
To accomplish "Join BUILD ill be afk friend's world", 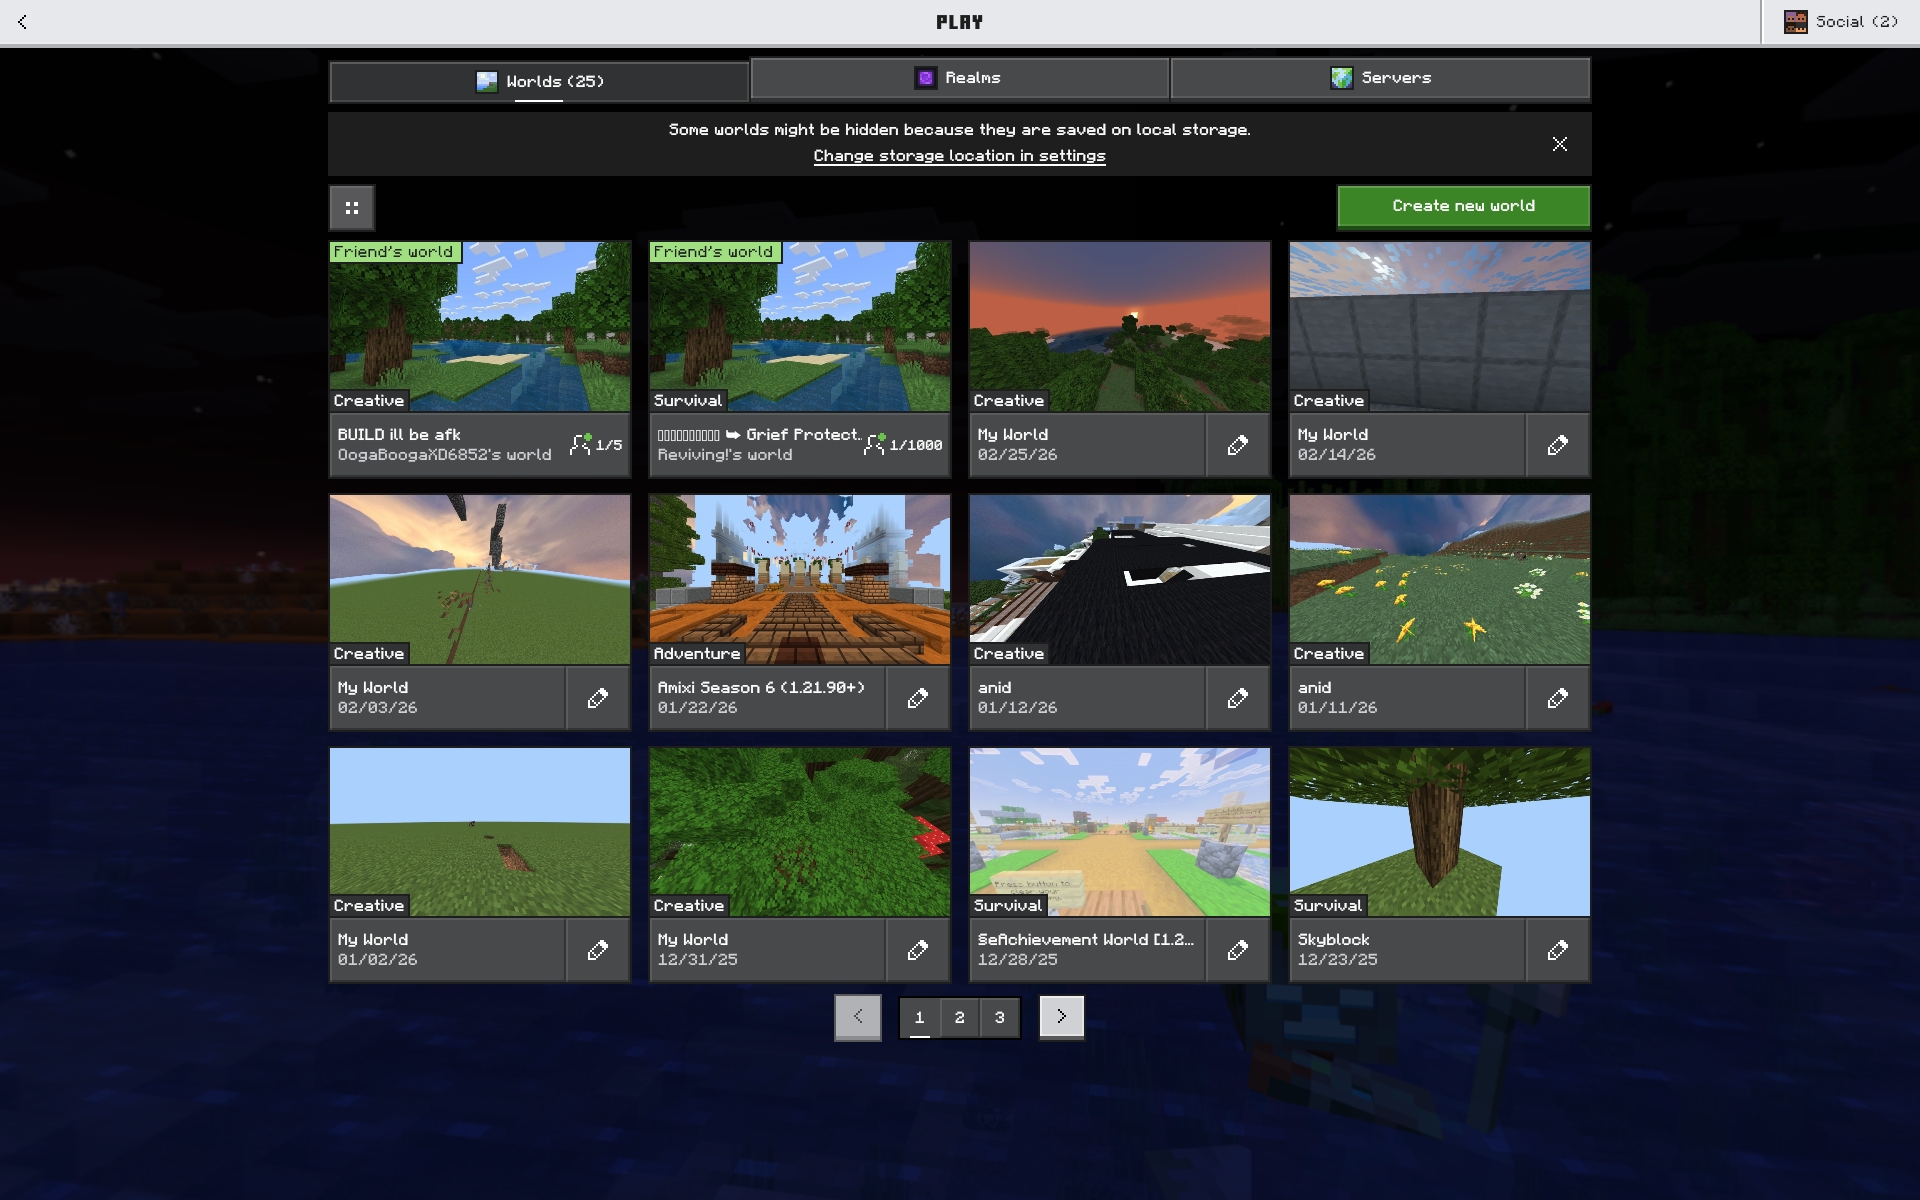I will click(x=480, y=359).
